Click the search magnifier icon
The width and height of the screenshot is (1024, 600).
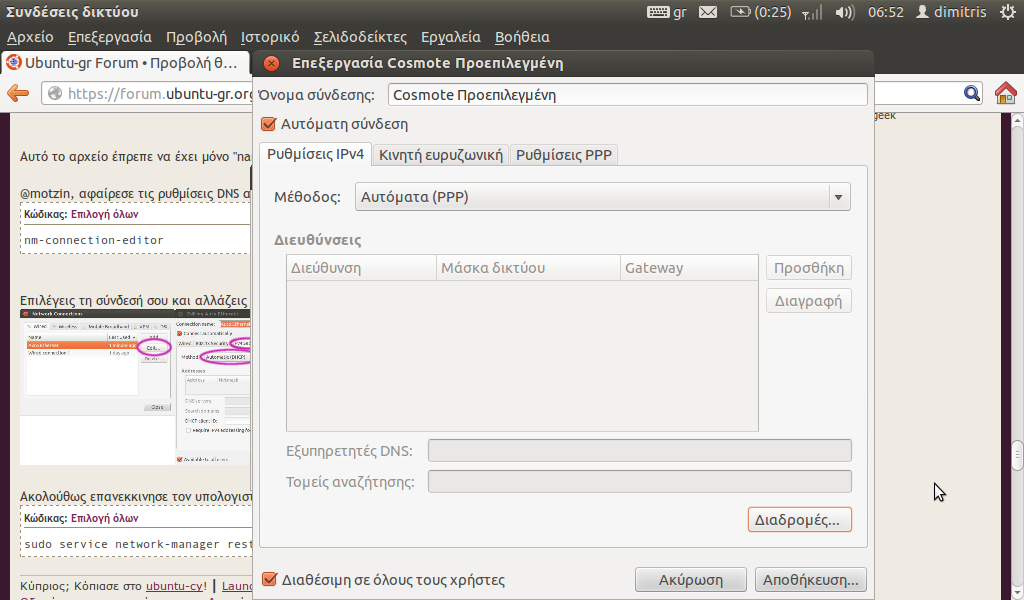coord(972,93)
